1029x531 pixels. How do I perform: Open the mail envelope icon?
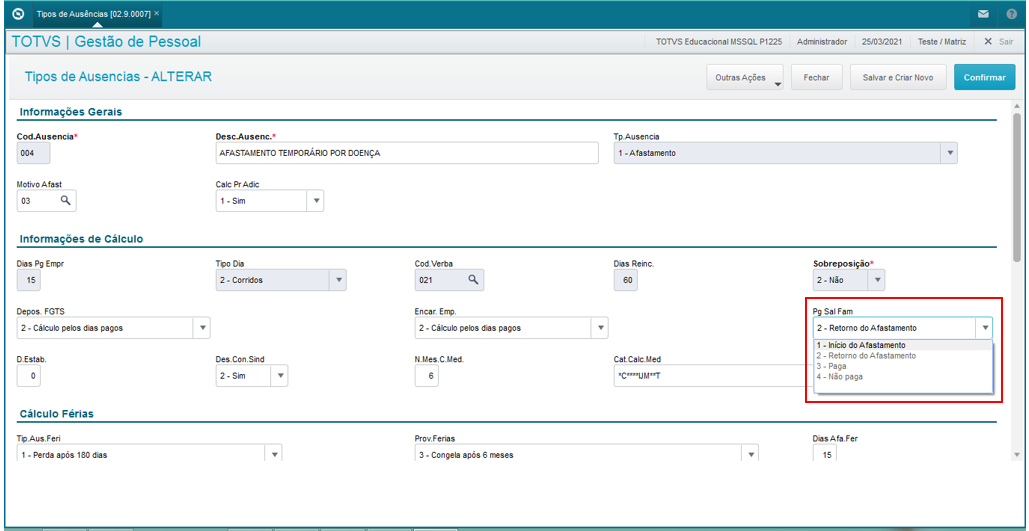983,14
